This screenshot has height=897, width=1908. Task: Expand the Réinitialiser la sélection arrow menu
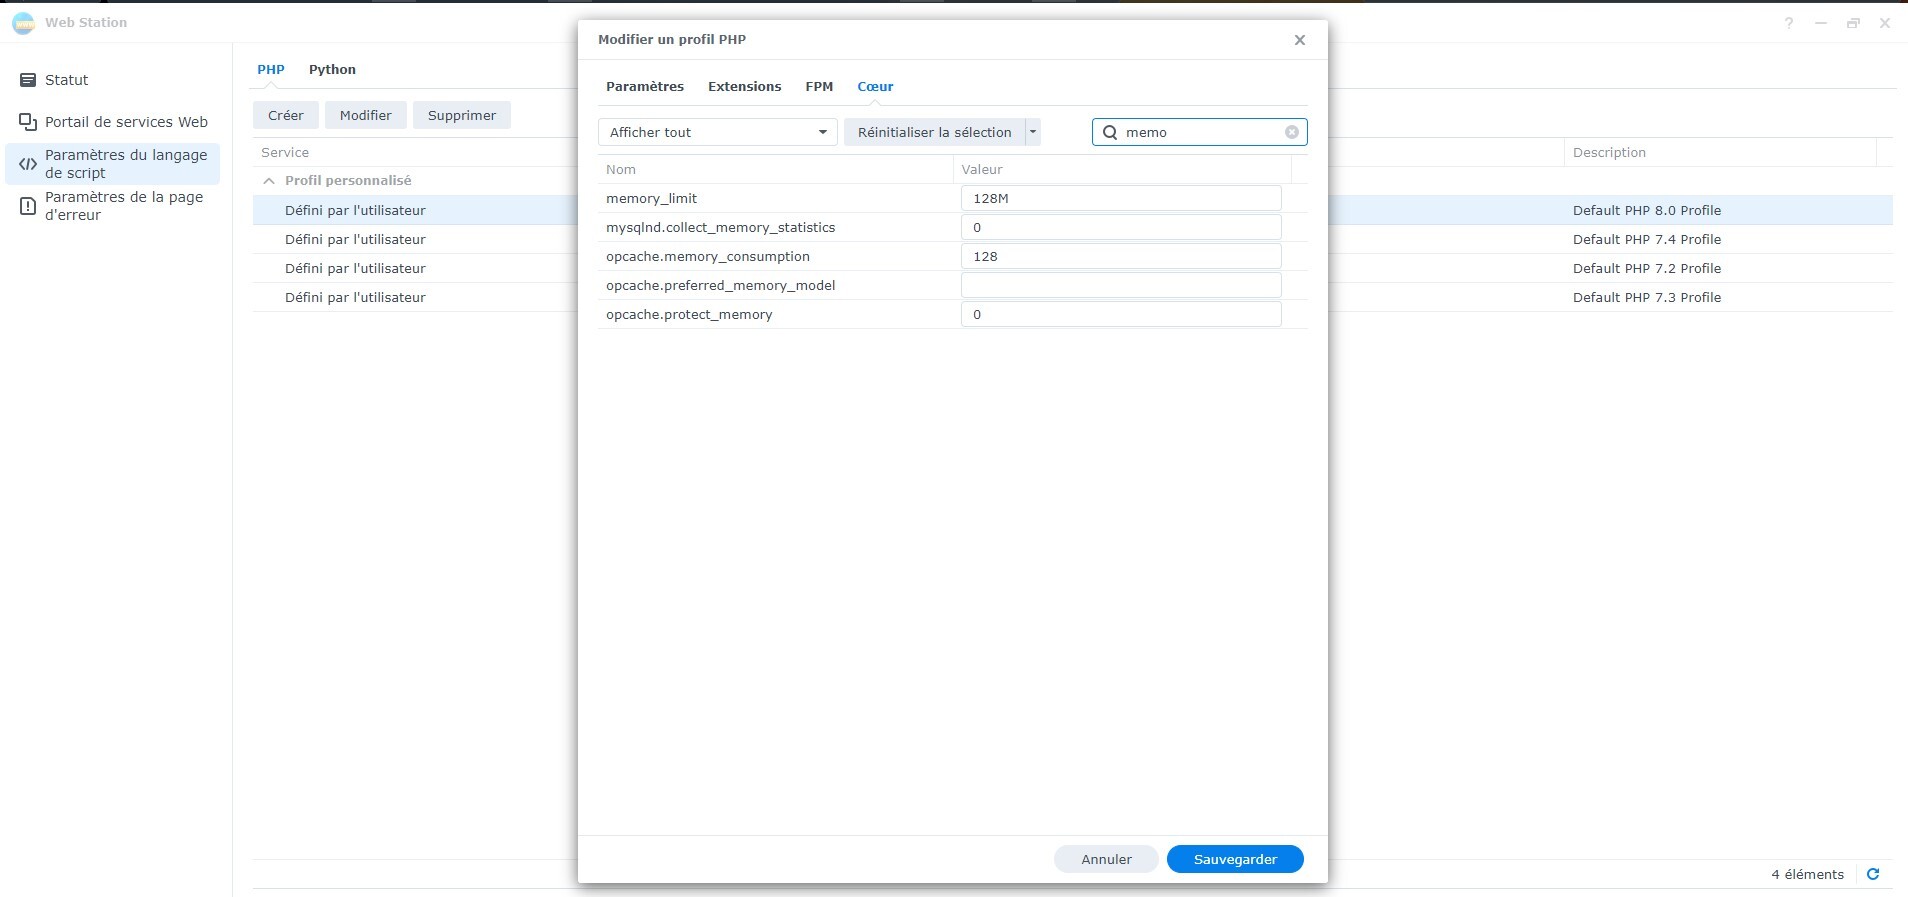(1033, 132)
